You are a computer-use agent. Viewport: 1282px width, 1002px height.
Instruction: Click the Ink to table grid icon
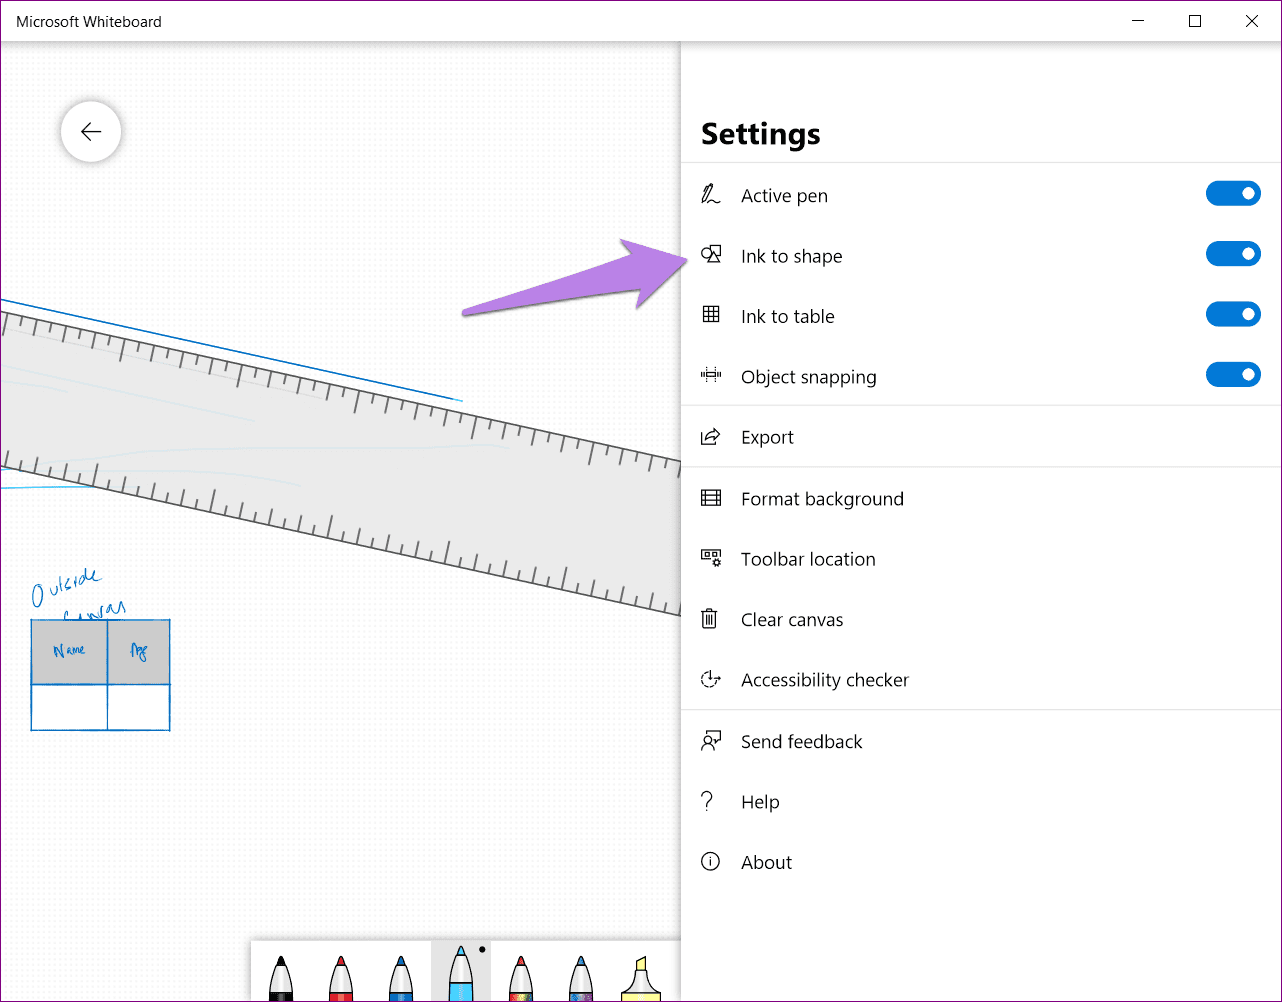tap(711, 315)
